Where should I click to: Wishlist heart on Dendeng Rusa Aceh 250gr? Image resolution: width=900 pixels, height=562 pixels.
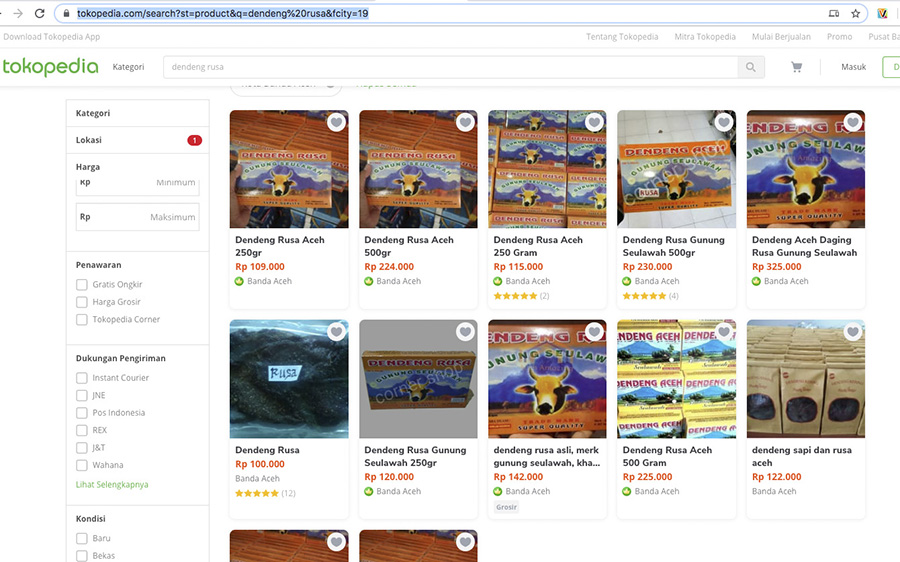(x=336, y=123)
